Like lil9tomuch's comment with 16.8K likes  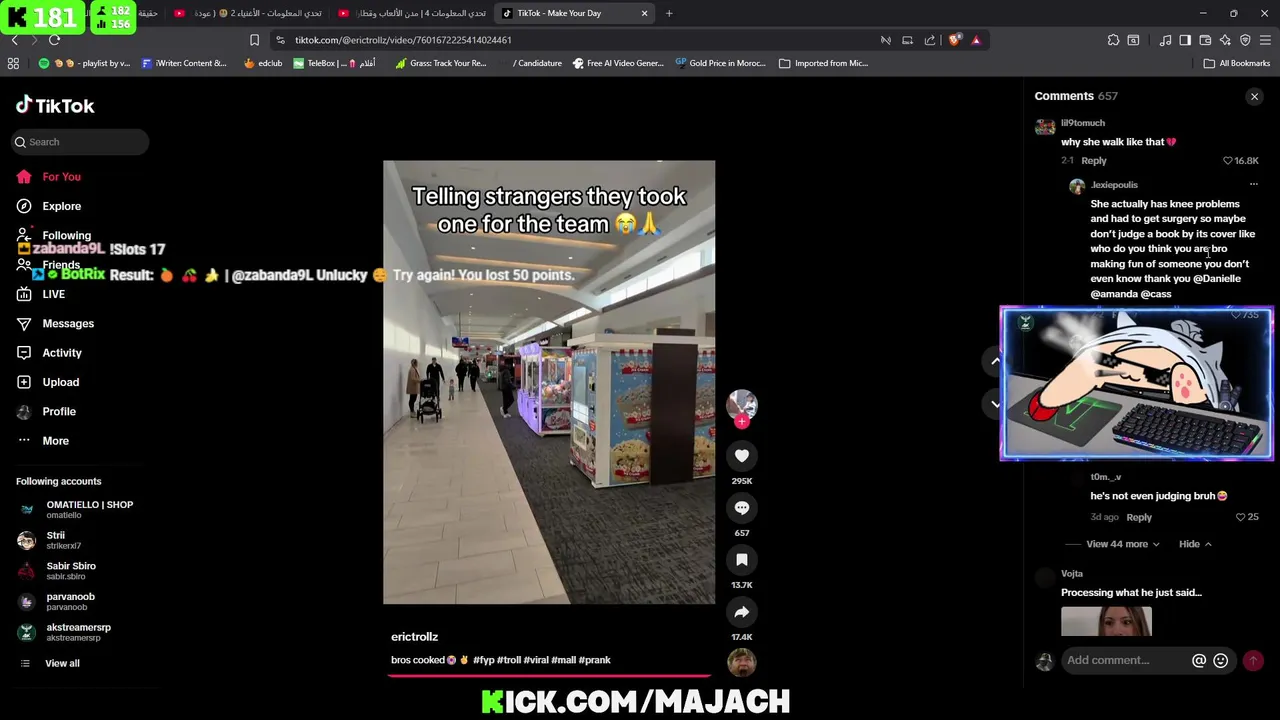1228,161
